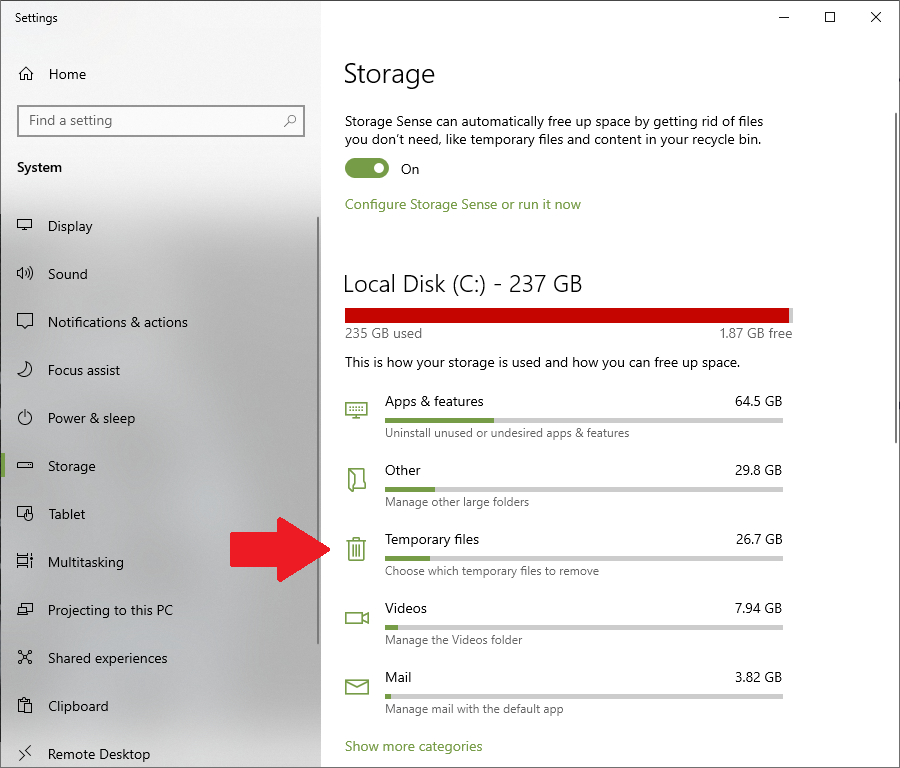Click the Apps & features keyboard icon
Image resolution: width=900 pixels, height=768 pixels.
pos(356,410)
